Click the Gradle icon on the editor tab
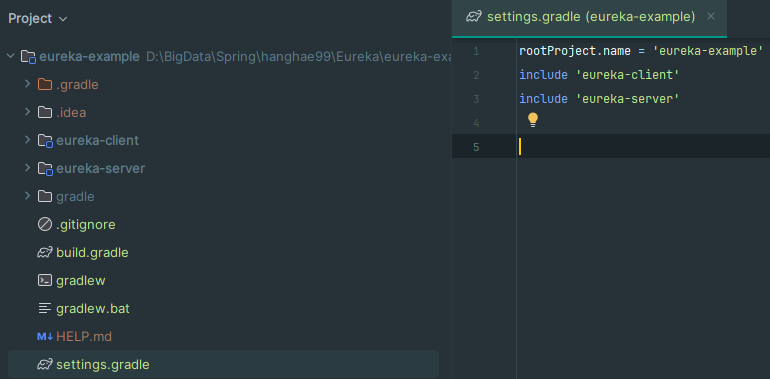The image size is (770, 379). point(473,17)
